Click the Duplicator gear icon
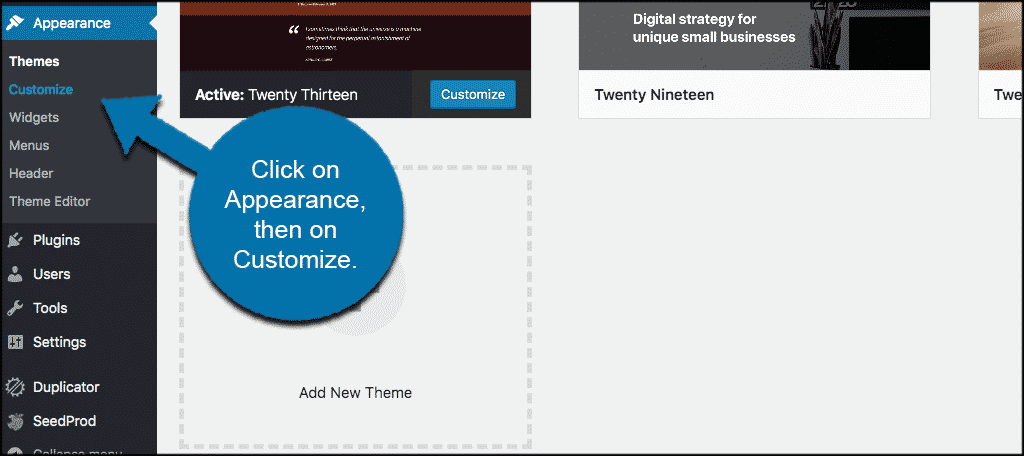Viewport: 1024px width, 456px height. pos(14,387)
